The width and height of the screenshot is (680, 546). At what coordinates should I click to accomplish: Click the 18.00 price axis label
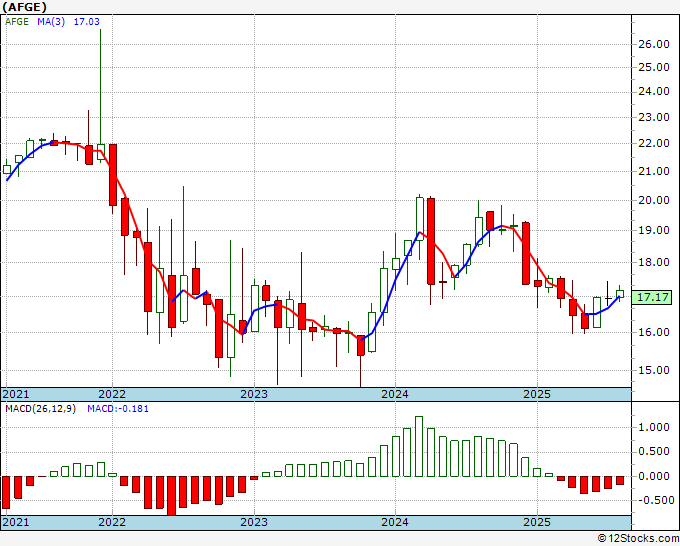point(654,262)
